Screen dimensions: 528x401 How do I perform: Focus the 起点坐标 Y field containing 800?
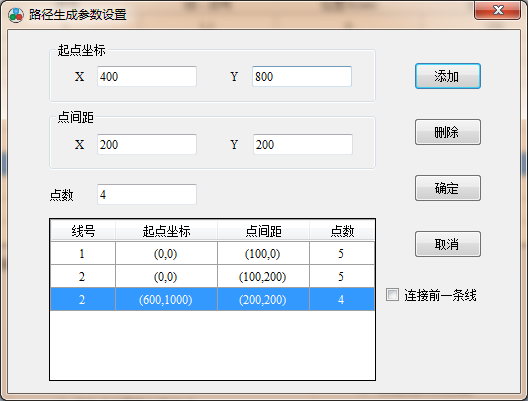point(302,76)
